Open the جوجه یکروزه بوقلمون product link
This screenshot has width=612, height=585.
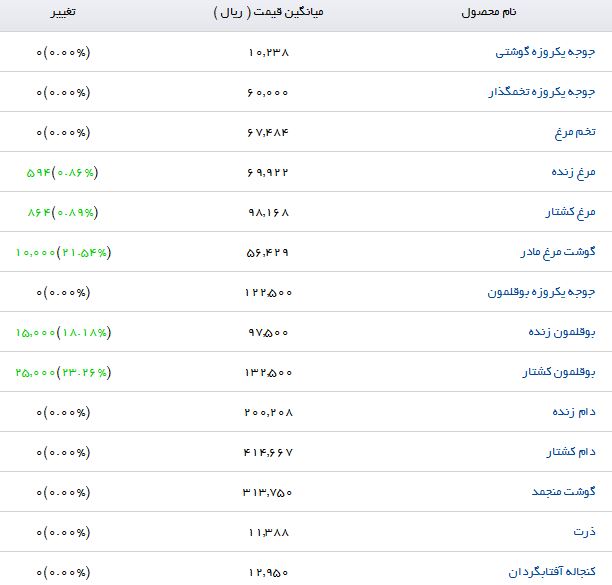(x=541, y=292)
